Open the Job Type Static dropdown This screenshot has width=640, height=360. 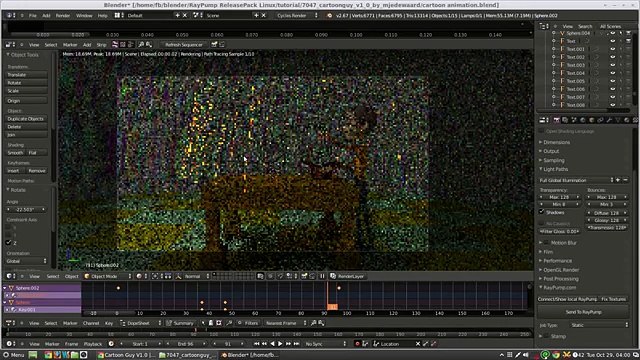(599, 325)
